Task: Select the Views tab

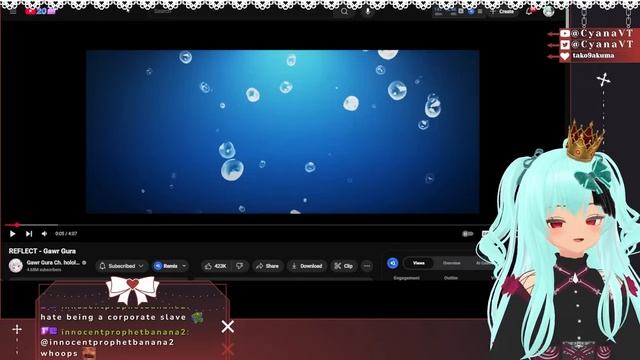Action: [418, 263]
